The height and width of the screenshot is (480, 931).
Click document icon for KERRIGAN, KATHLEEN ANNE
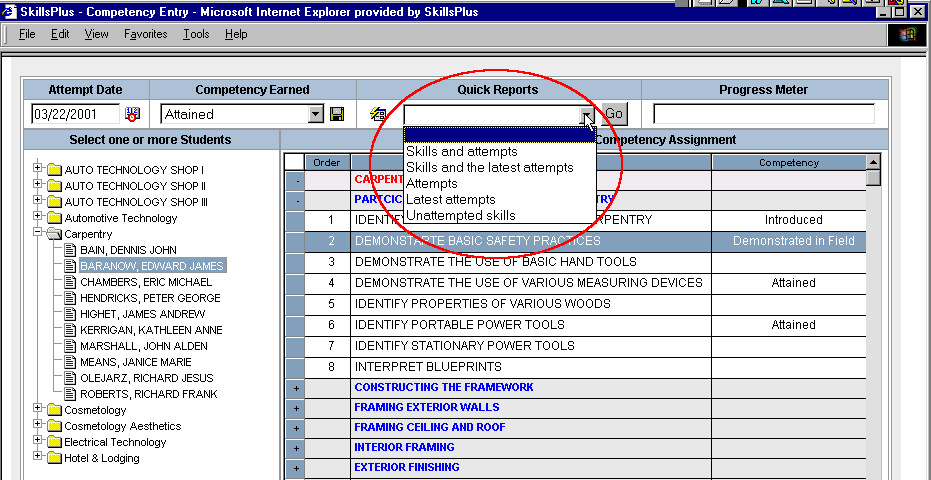click(71, 330)
